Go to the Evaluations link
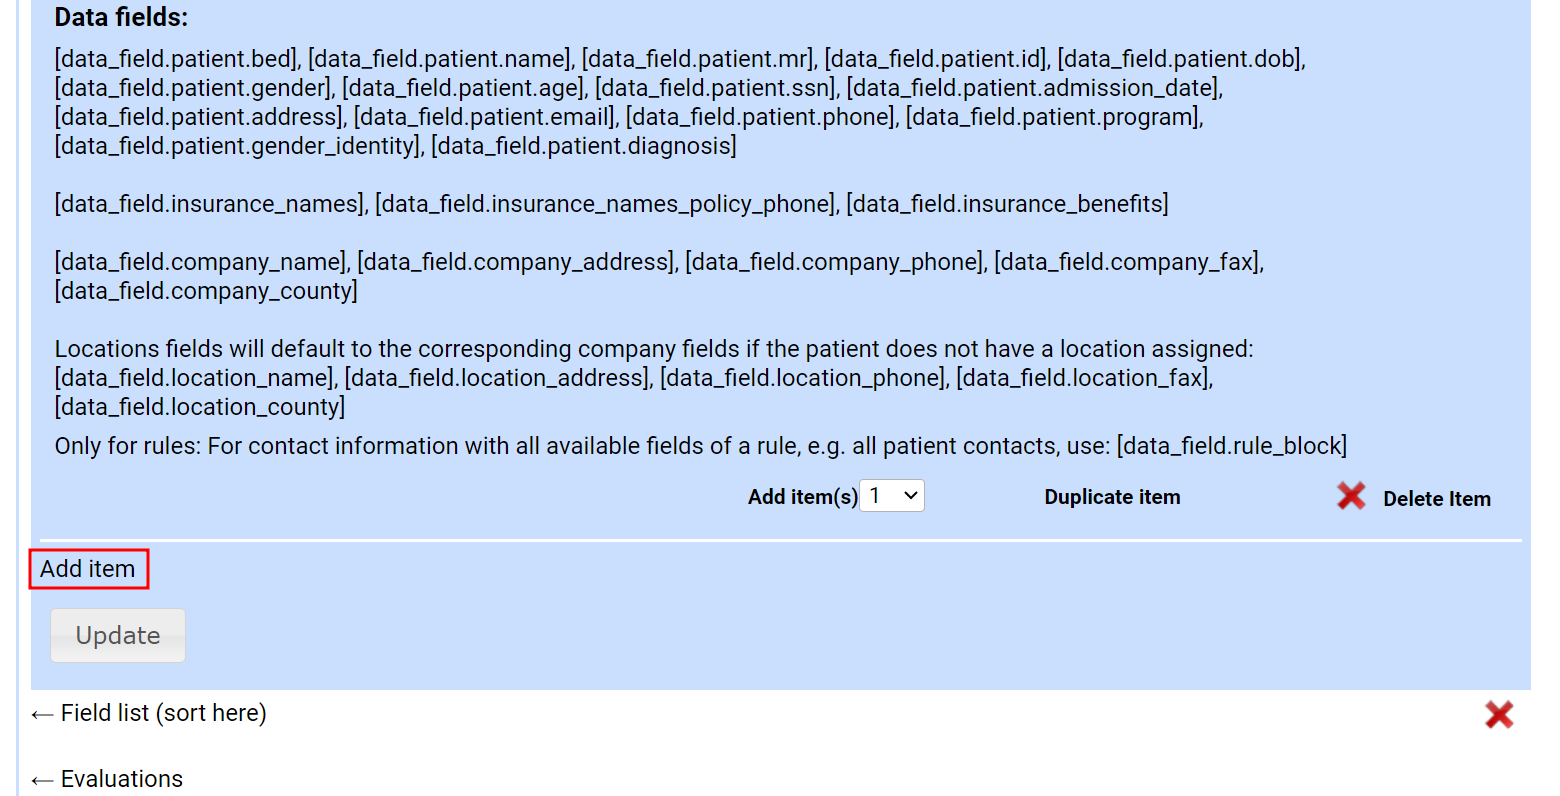The image size is (1560, 796). point(122,779)
